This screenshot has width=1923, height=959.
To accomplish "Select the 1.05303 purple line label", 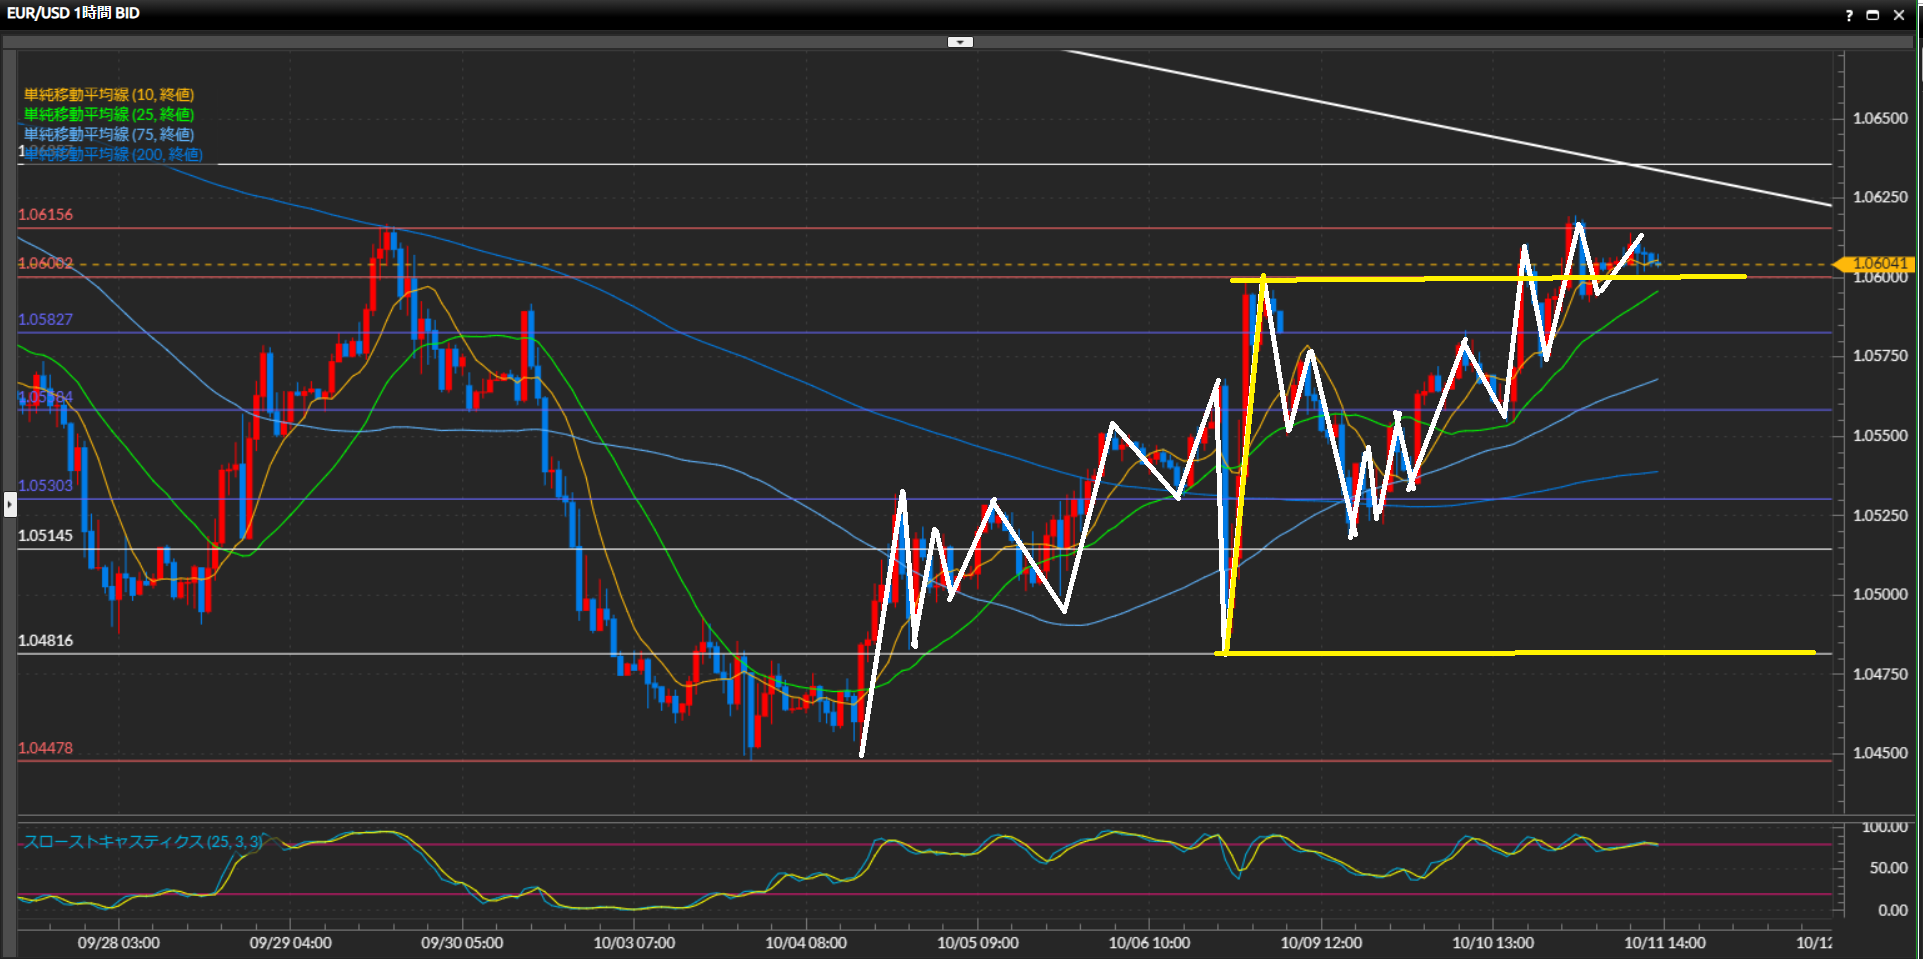I will pos(46,486).
